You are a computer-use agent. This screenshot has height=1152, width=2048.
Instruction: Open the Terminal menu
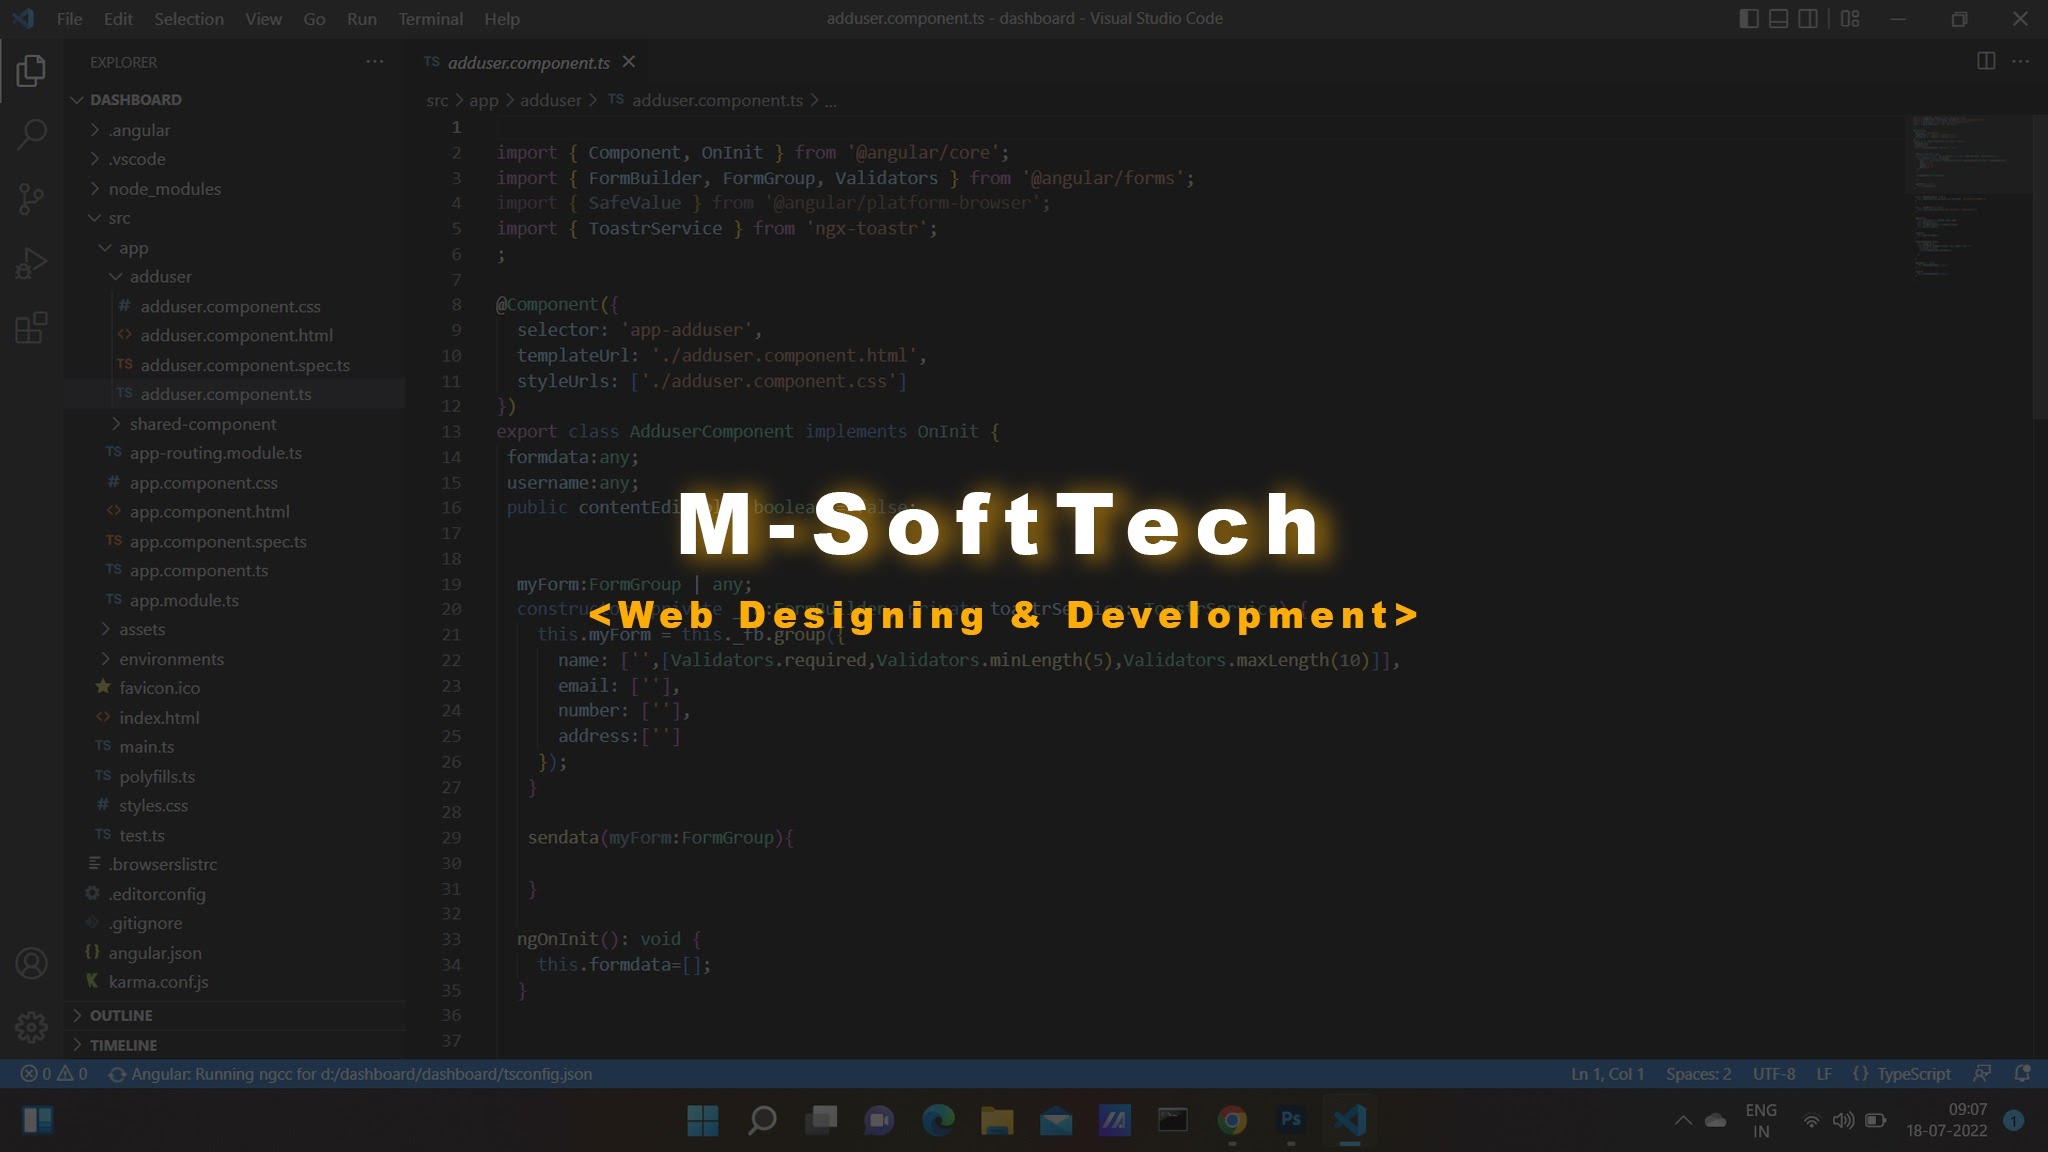pos(430,19)
